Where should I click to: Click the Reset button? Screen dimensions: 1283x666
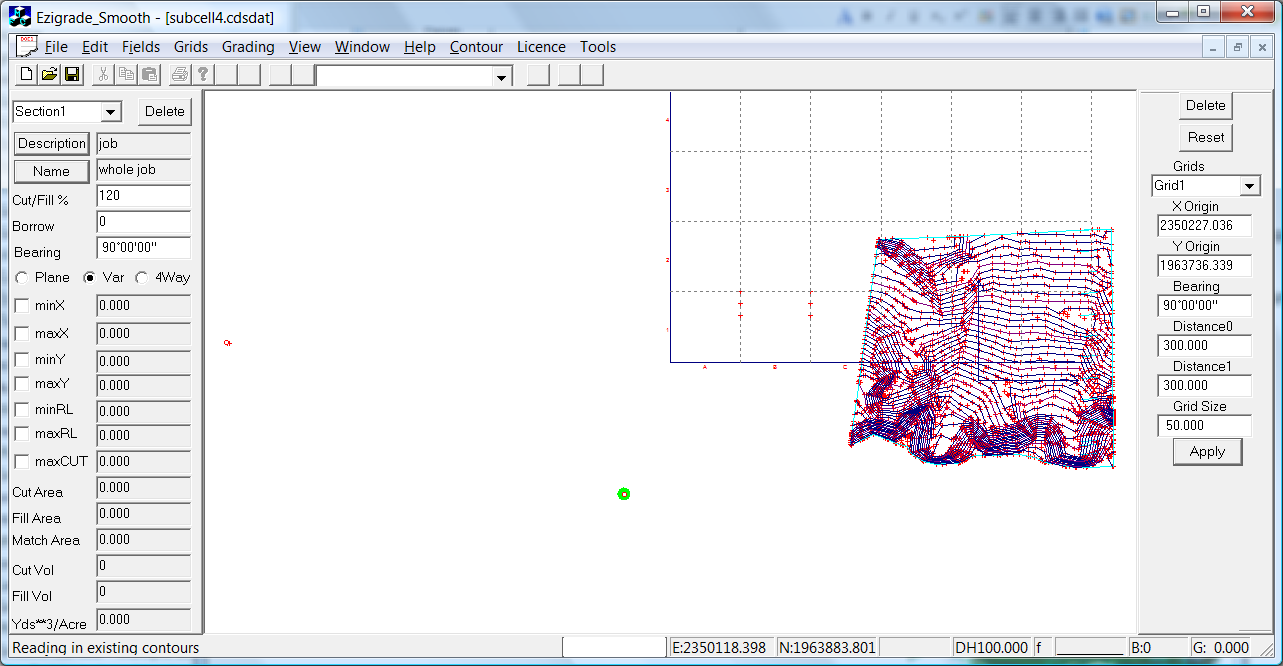point(1206,137)
